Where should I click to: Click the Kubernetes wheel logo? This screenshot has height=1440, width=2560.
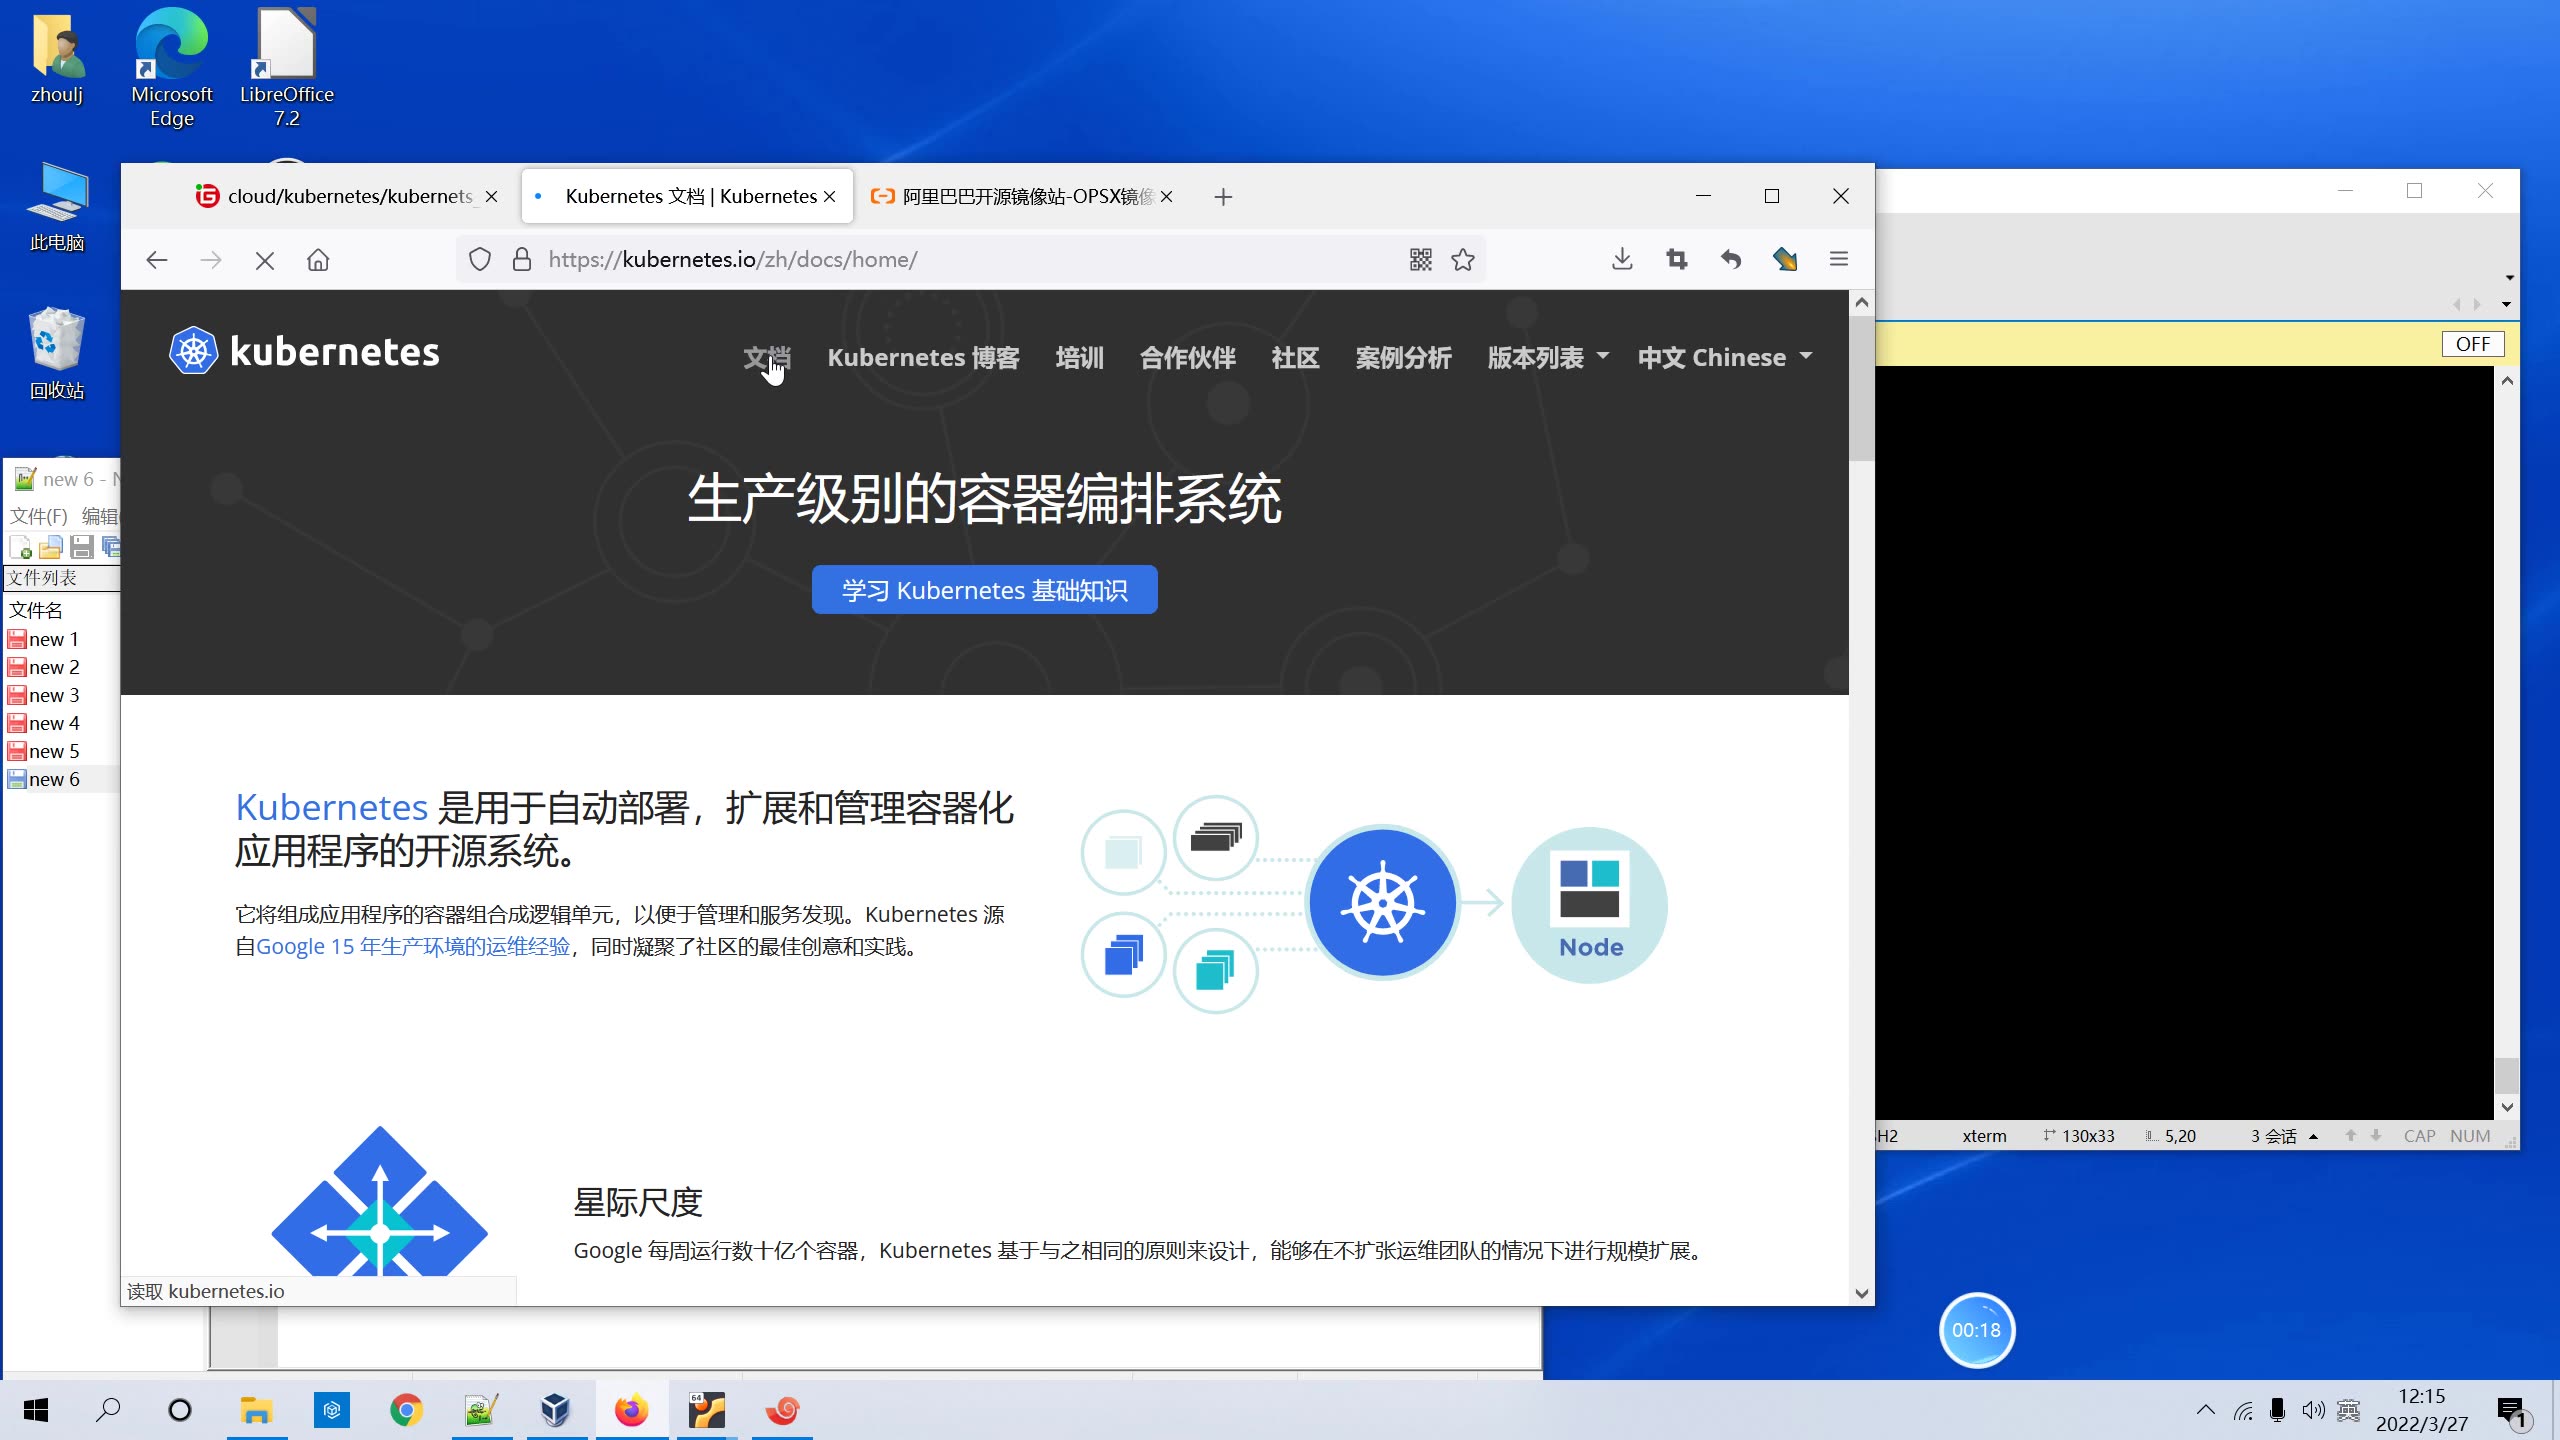[x=193, y=351]
